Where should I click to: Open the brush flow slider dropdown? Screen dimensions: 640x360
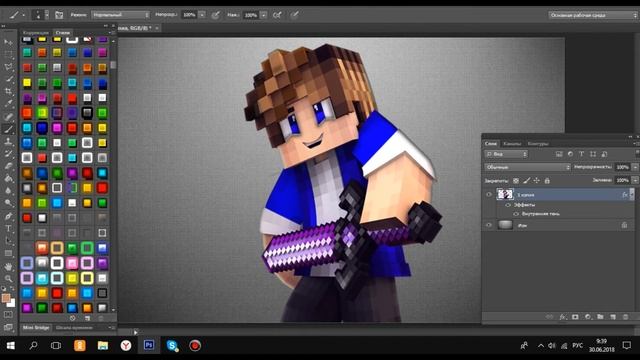264,15
